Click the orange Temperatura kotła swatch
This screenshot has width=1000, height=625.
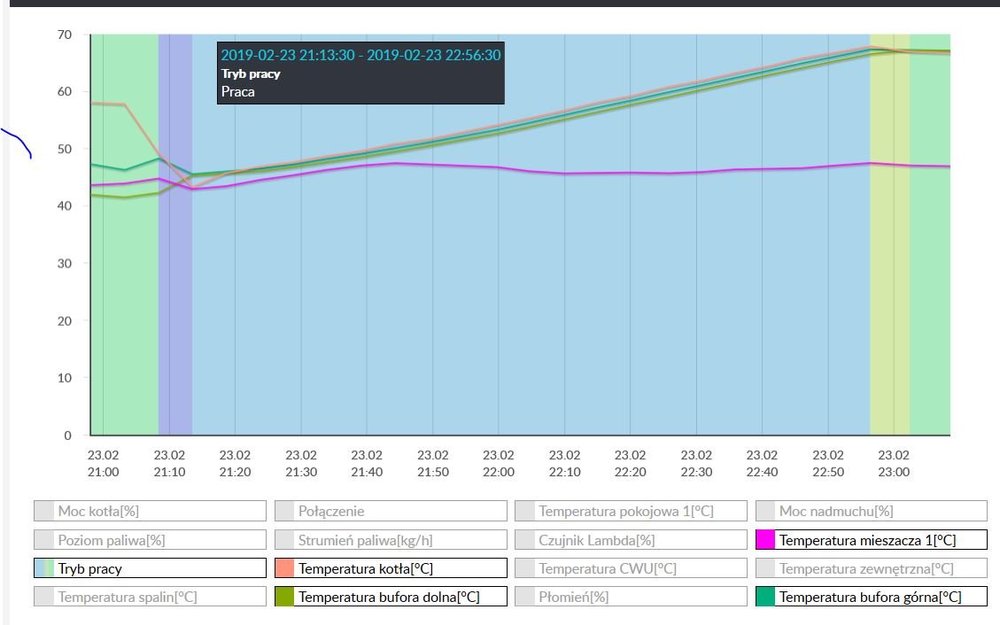tap(285, 568)
